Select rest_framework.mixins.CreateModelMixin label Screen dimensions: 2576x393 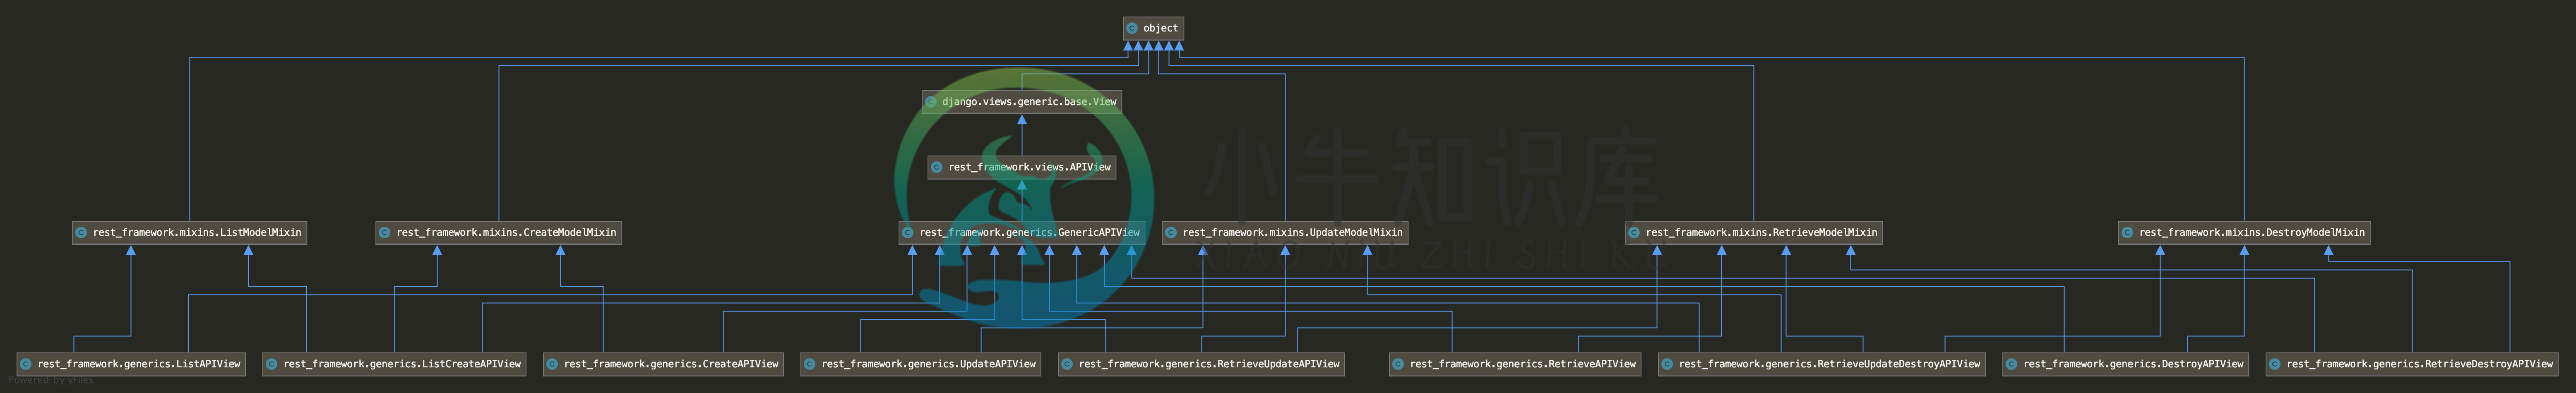[506, 233]
